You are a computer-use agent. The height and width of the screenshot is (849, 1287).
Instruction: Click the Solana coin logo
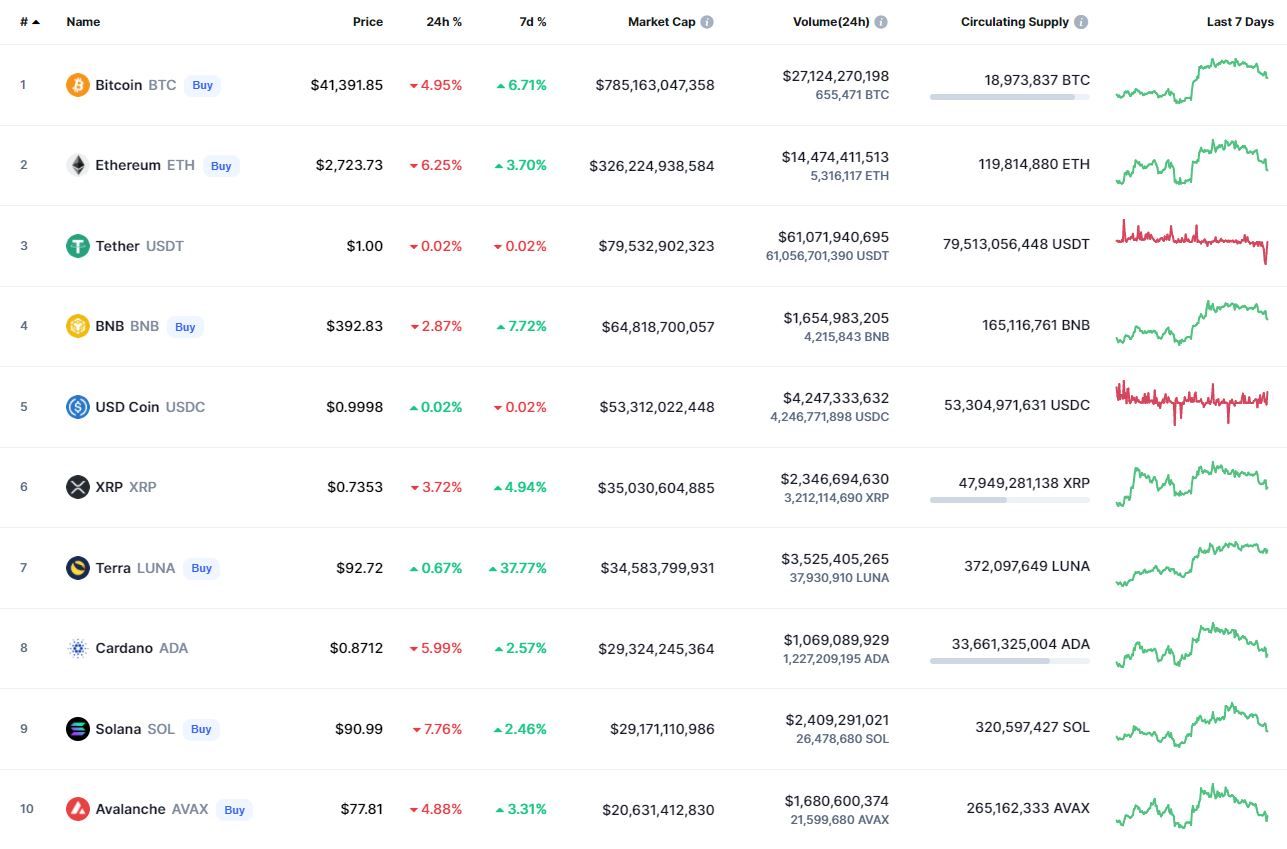[x=78, y=729]
